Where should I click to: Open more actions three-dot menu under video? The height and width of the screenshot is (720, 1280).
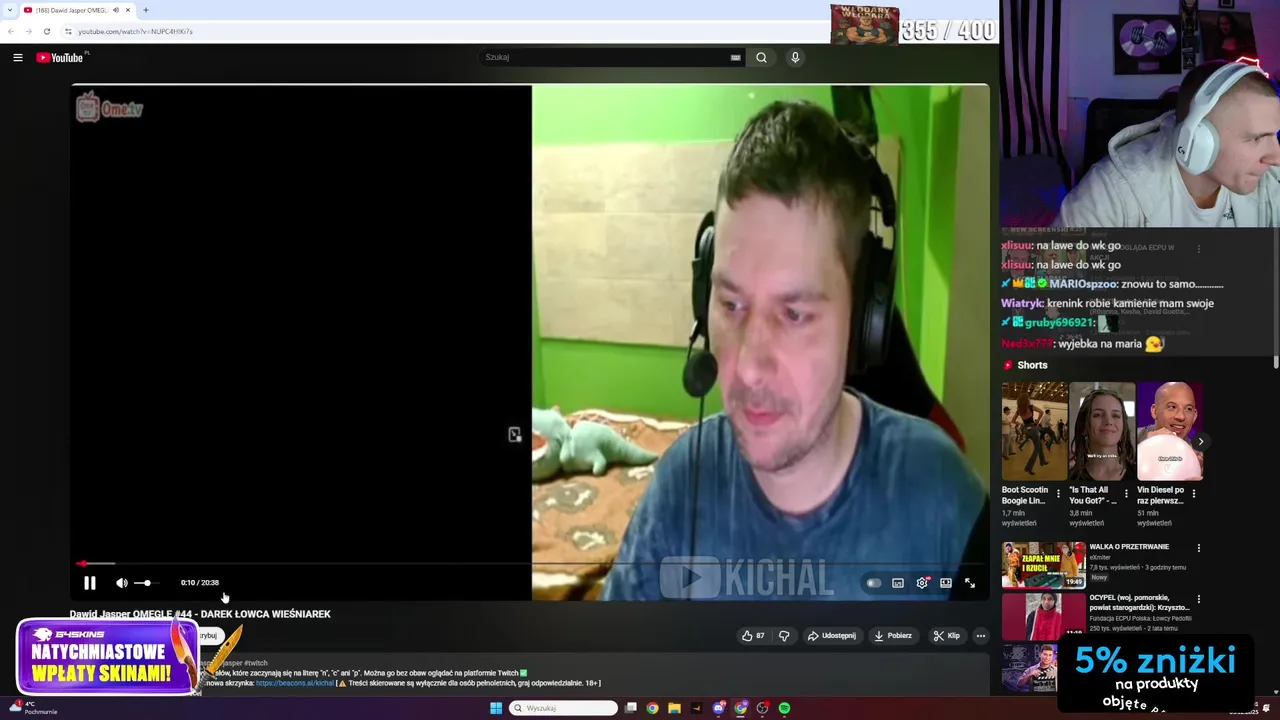coord(981,636)
